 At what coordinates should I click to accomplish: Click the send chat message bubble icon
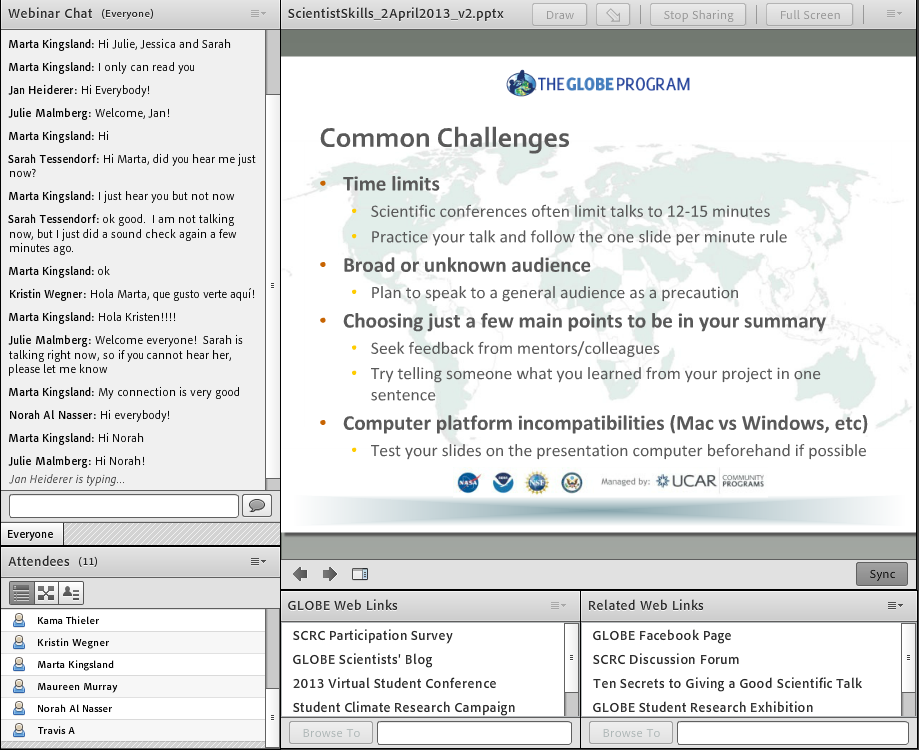tap(257, 506)
